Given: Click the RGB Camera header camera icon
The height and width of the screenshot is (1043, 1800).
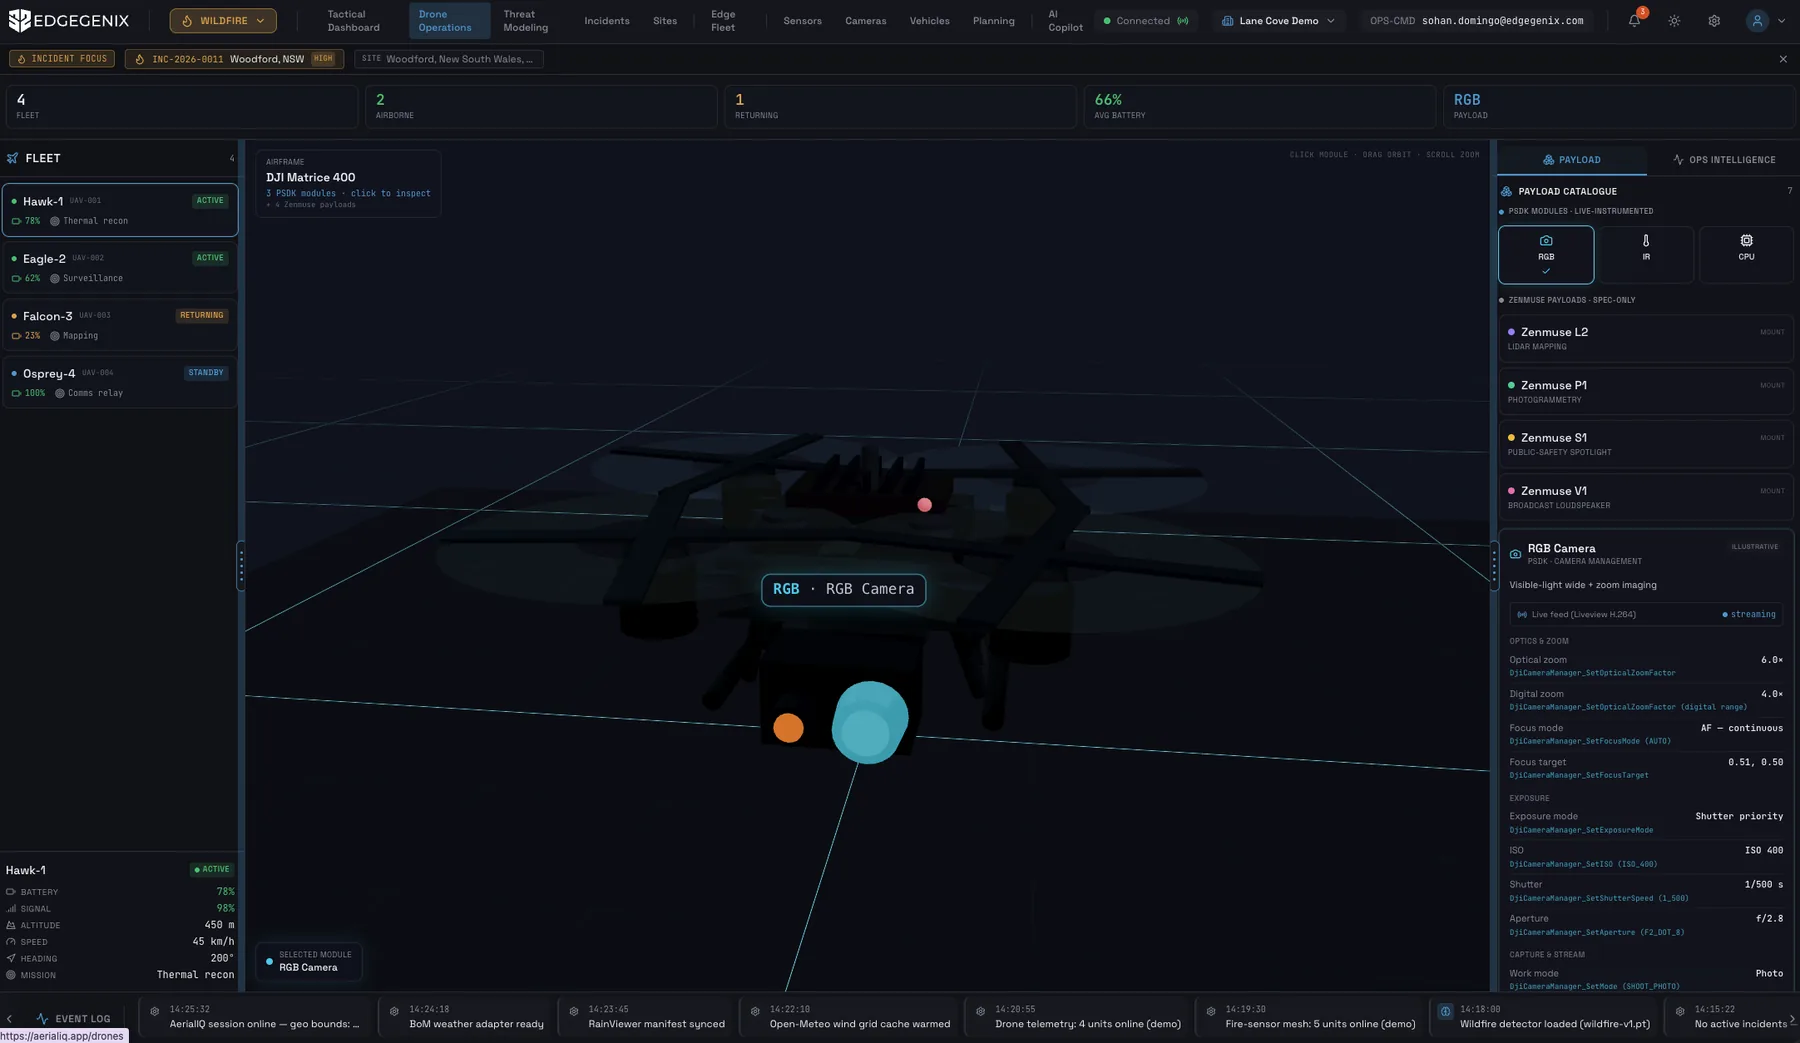Looking at the screenshot, I should click(x=1515, y=553).
